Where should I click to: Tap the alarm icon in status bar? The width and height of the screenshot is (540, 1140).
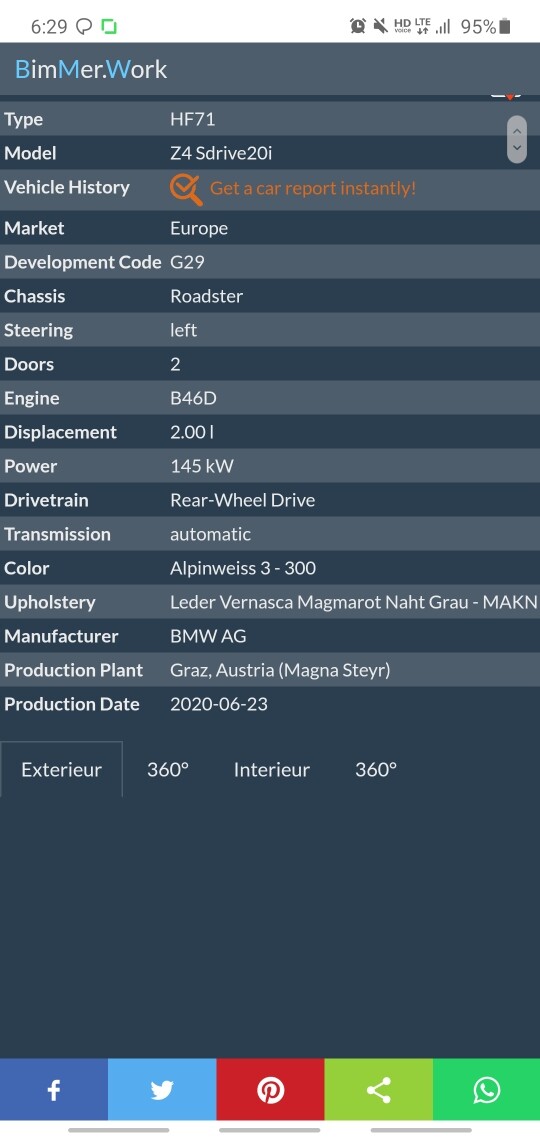(358, 27)
